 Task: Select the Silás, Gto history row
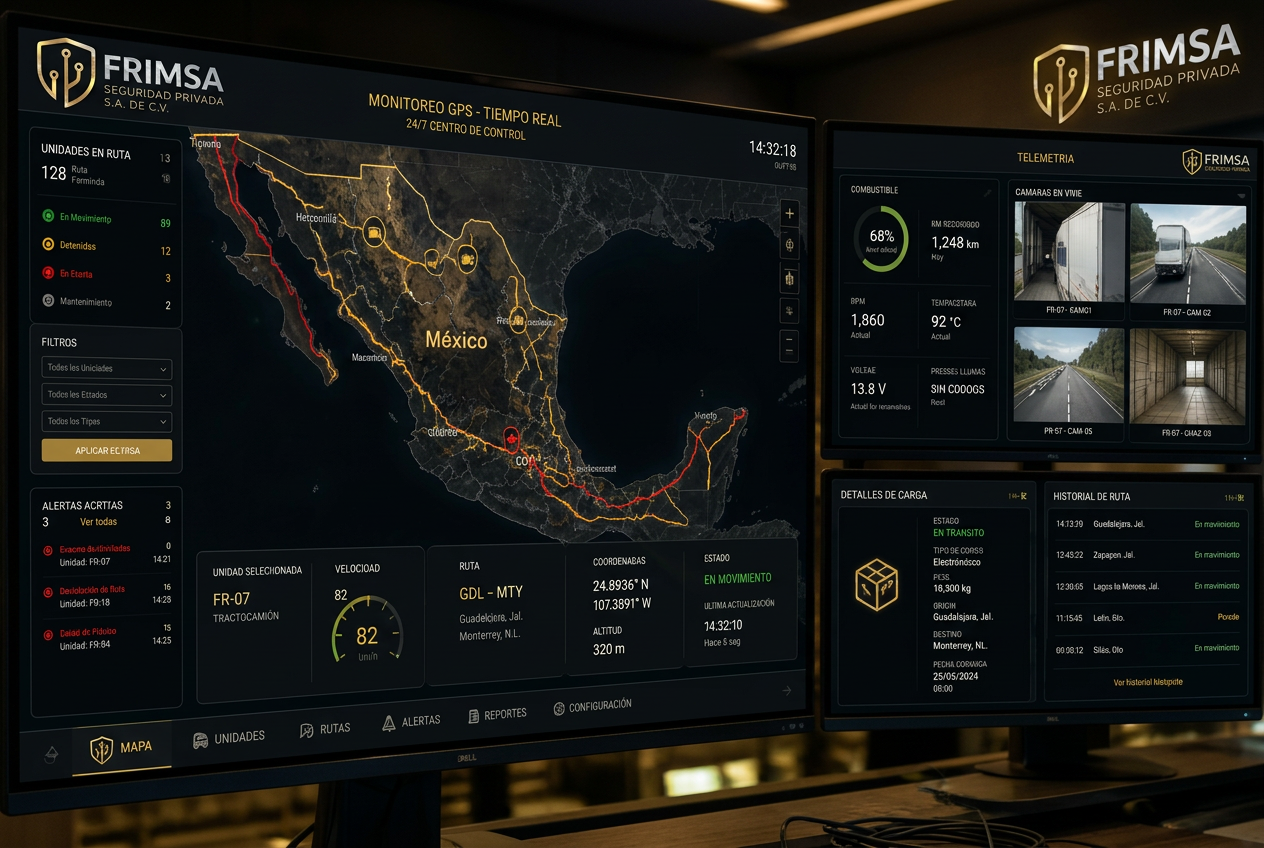pyautogui.click(x=1148, y=648)
